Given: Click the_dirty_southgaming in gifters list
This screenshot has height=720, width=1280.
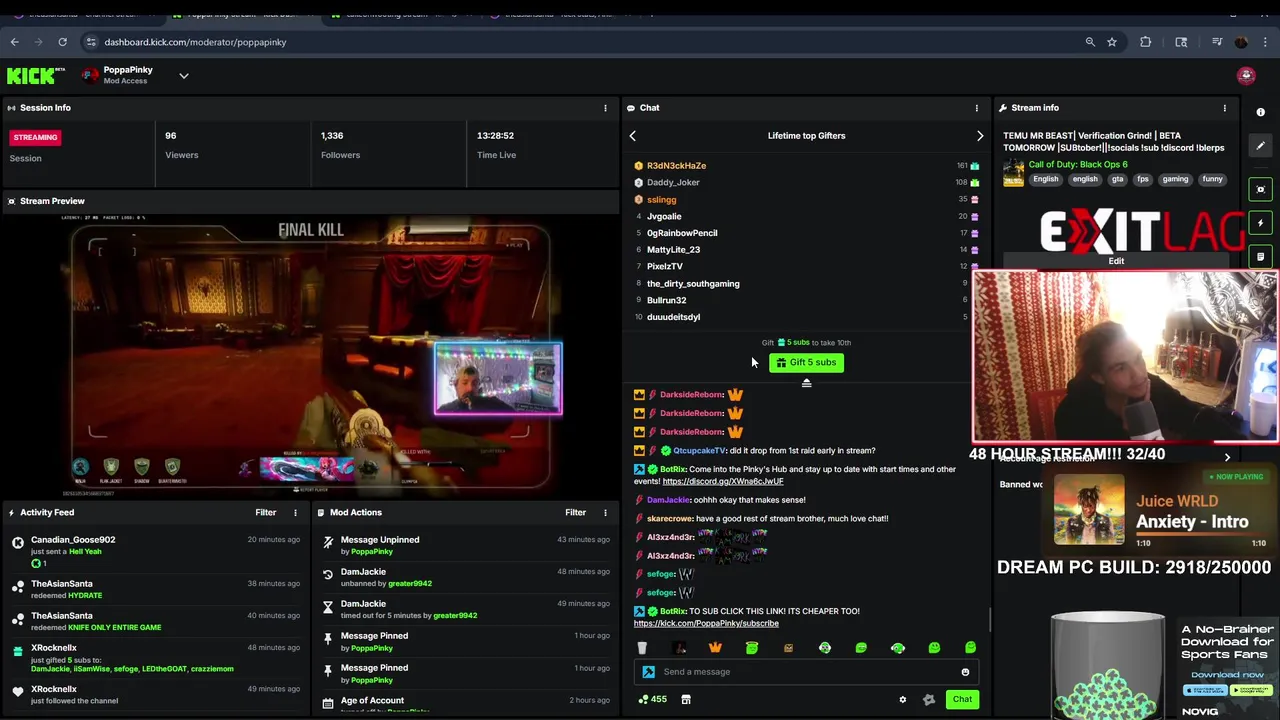Looking at the screenshot, I should pyautogui.click(x=693, y=284).
